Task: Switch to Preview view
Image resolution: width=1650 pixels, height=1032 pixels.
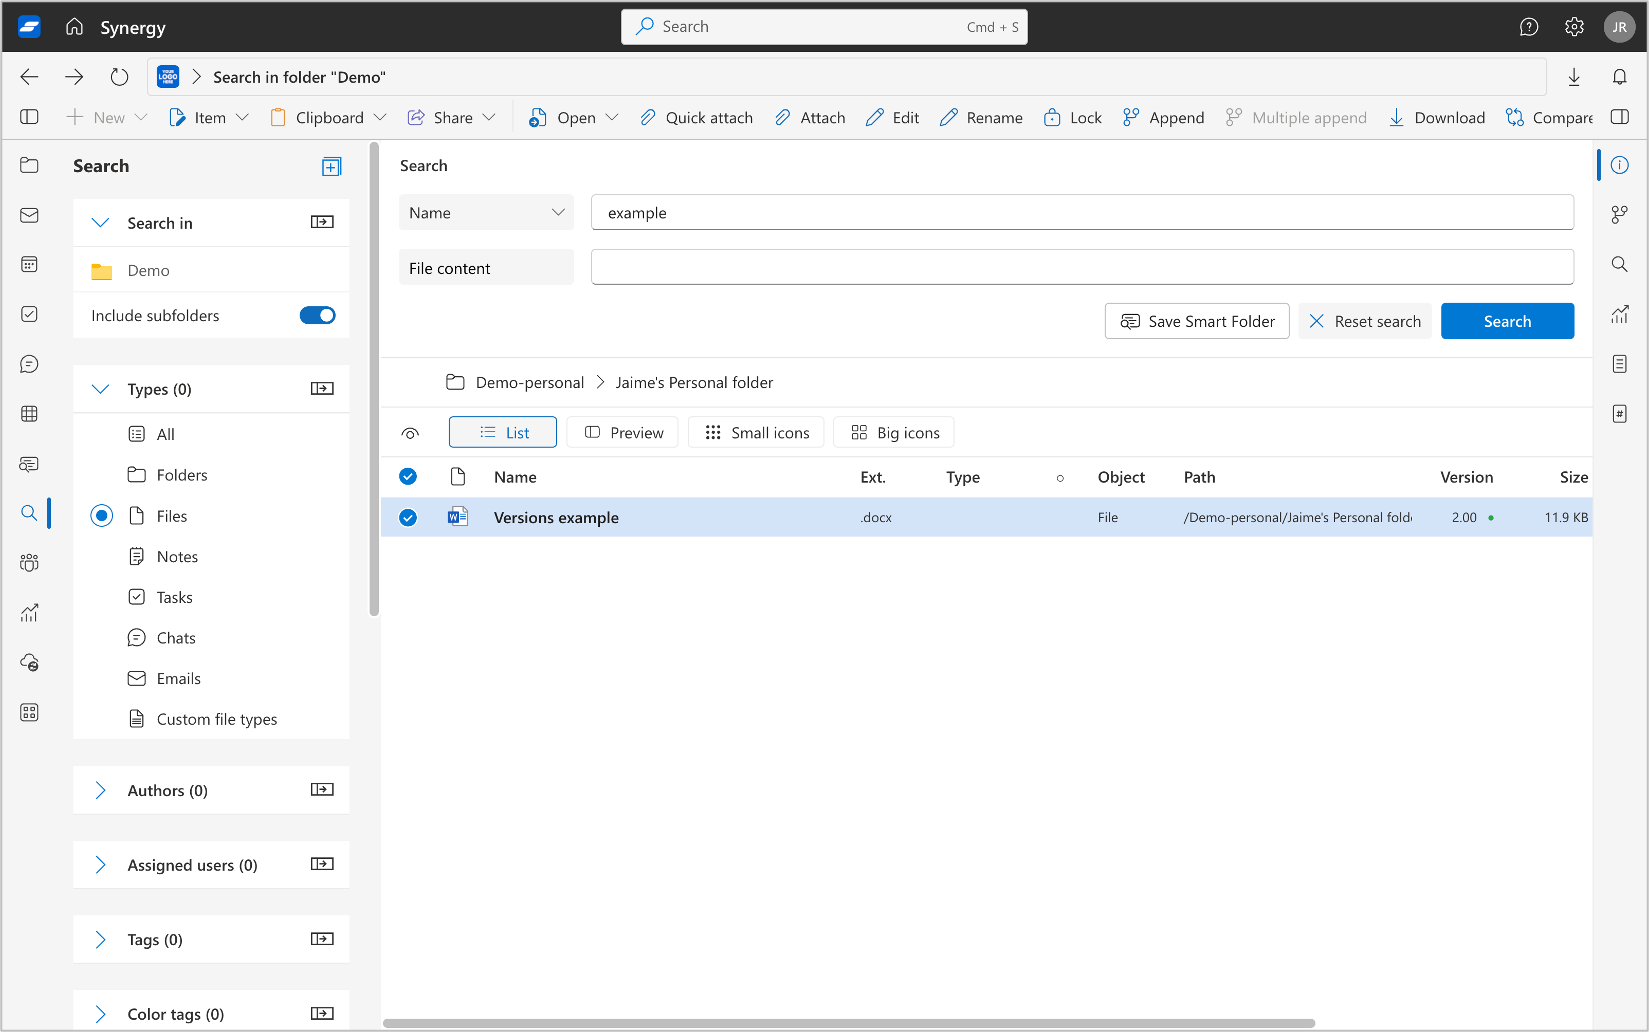Action: click(x=623, y=432)
